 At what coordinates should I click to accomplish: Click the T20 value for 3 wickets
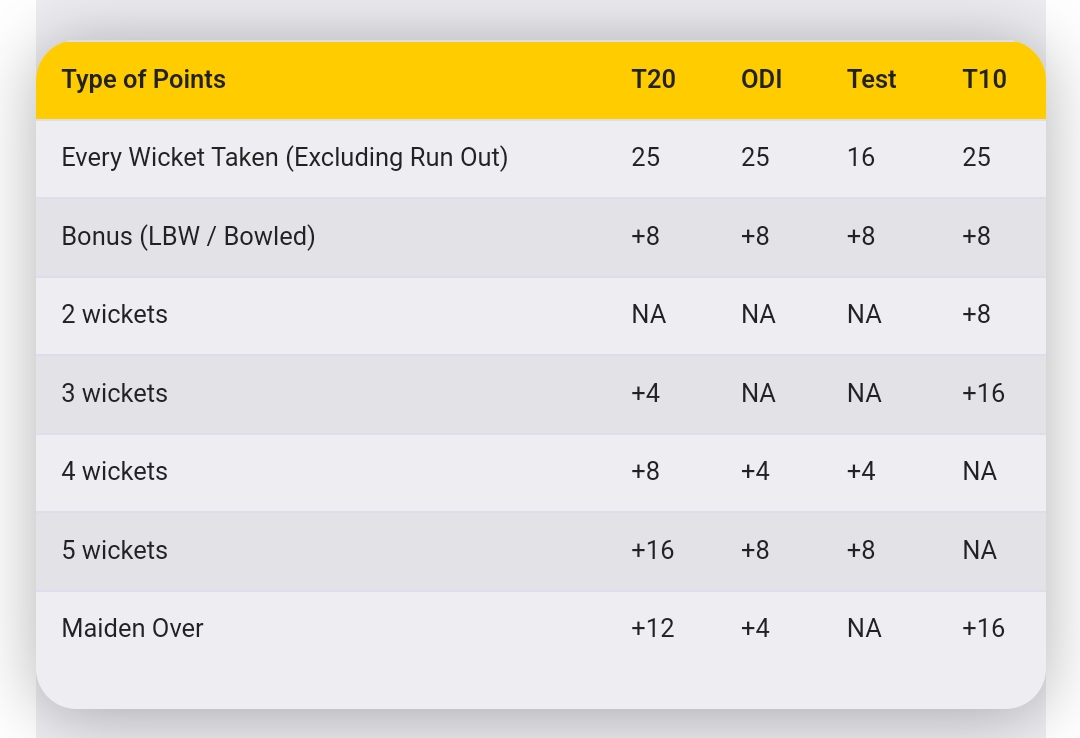[x=645, y=393]
